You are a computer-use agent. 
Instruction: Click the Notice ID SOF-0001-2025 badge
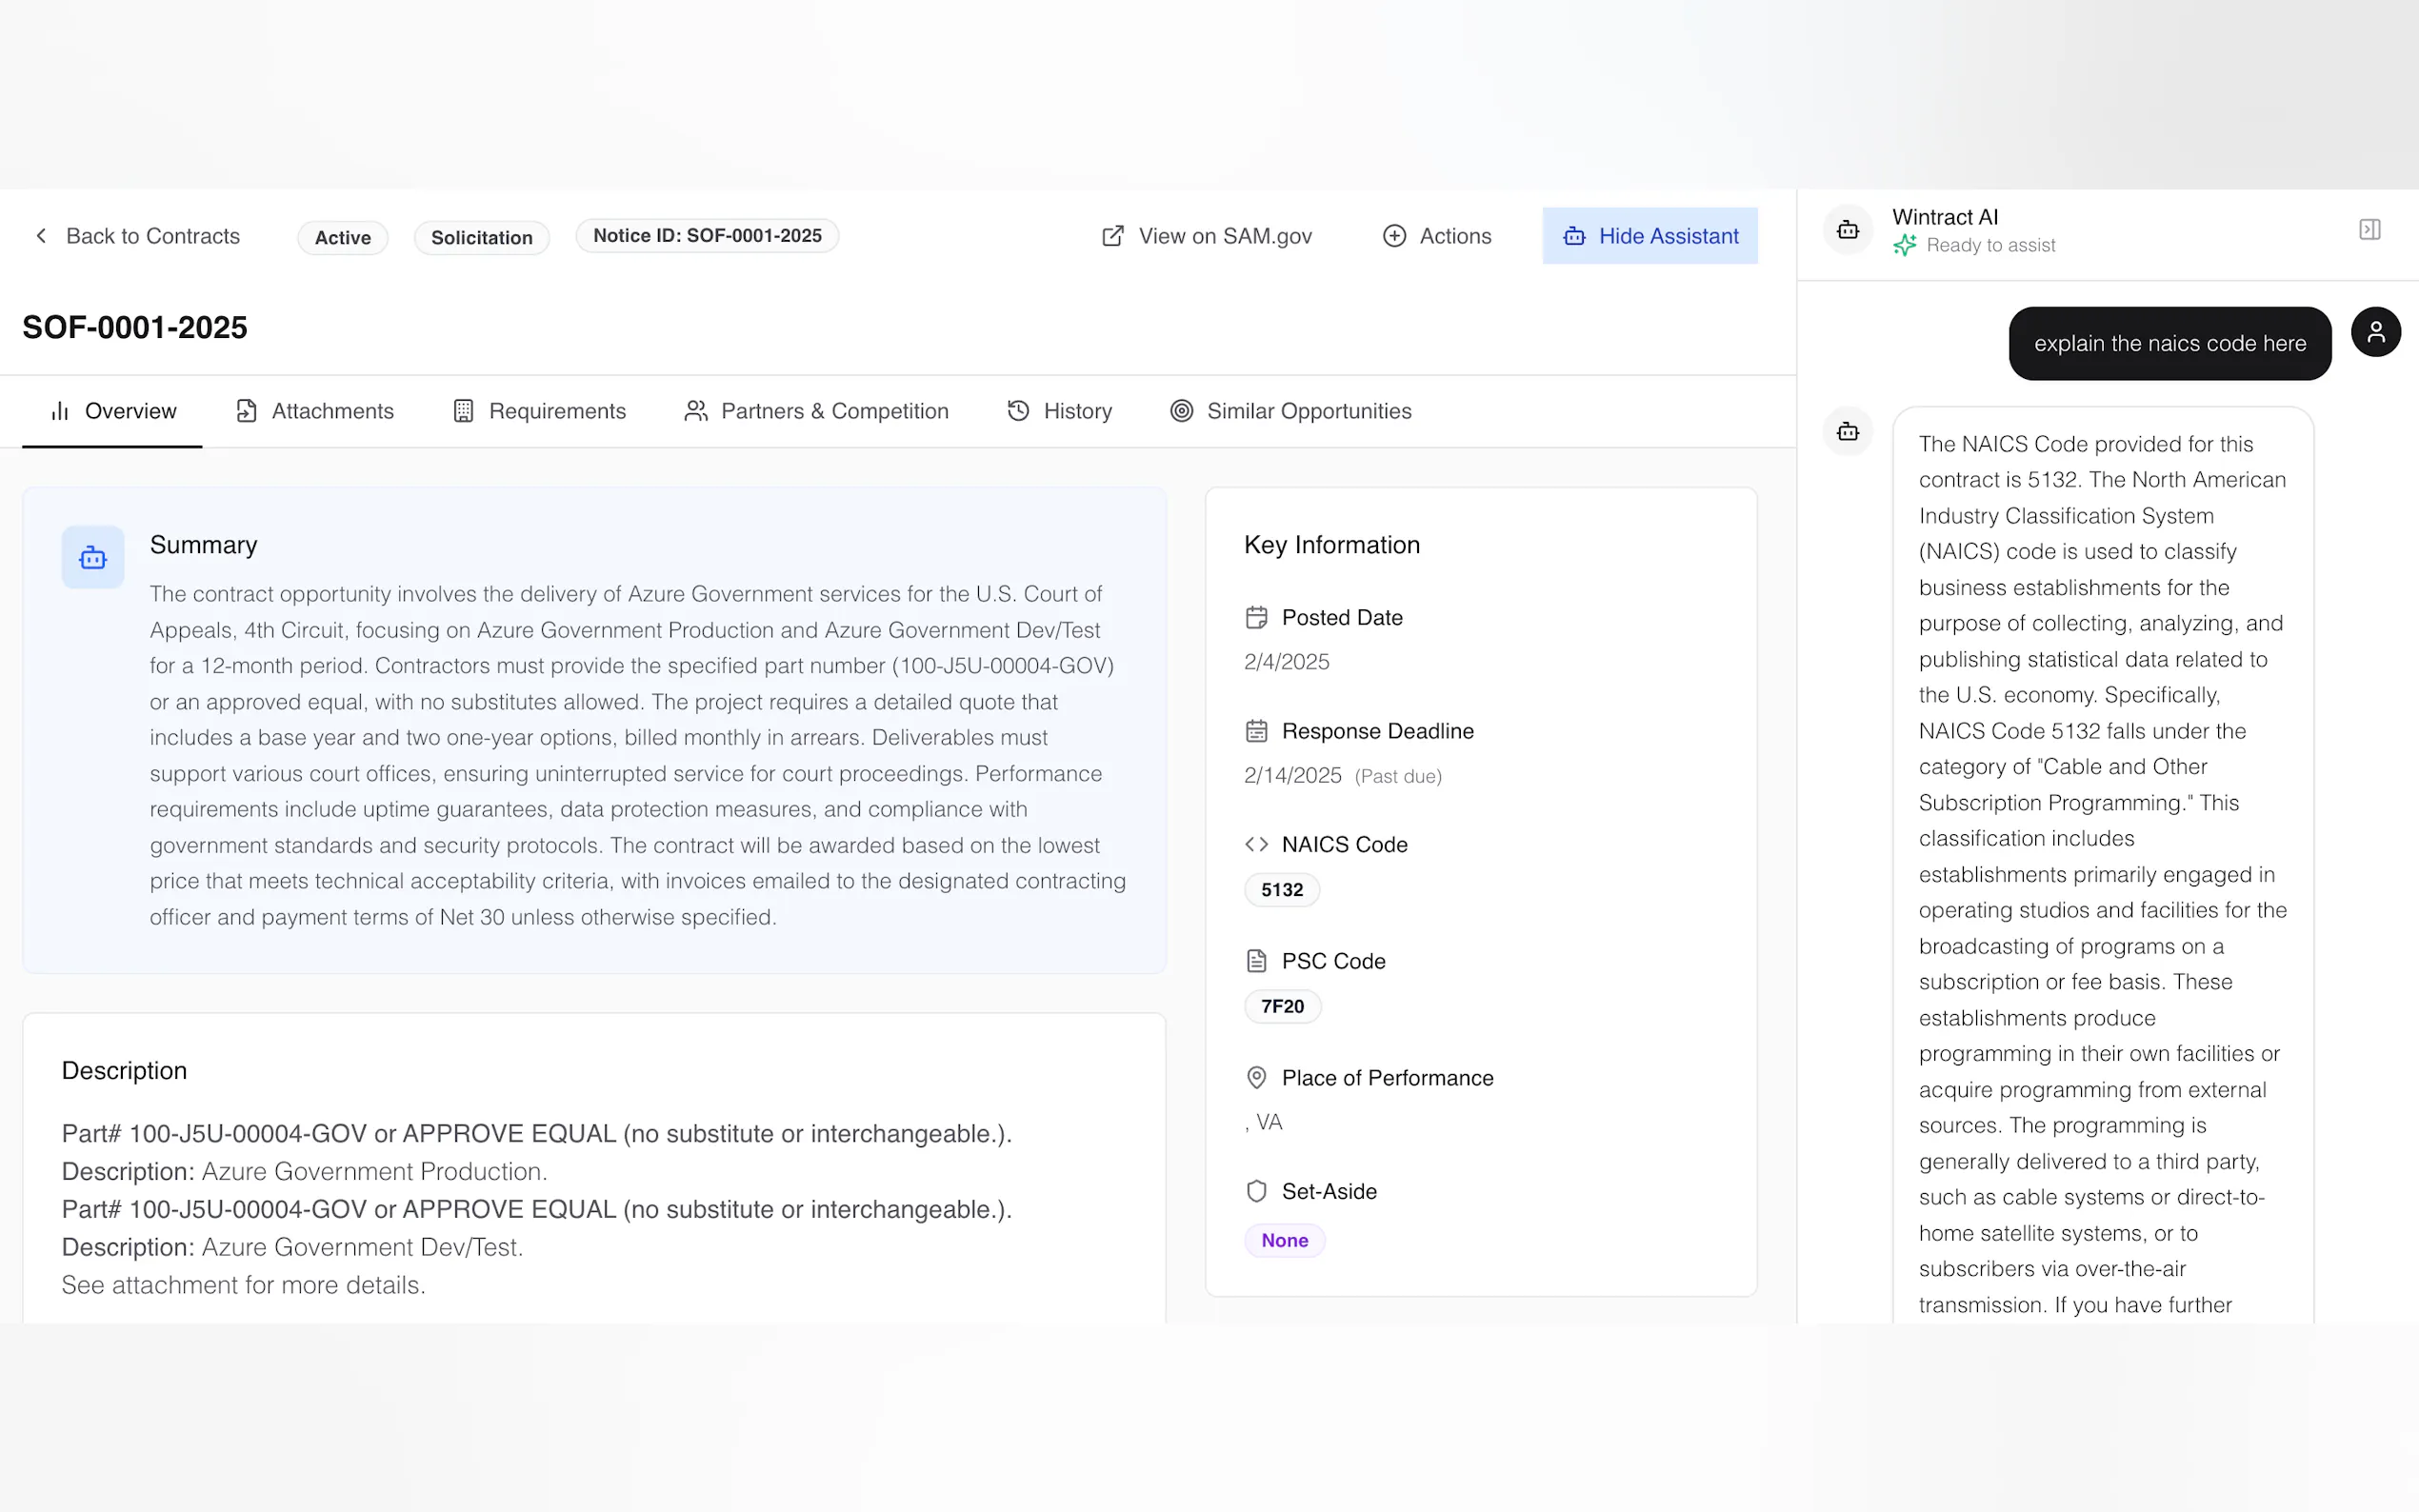tap(707, 236)
